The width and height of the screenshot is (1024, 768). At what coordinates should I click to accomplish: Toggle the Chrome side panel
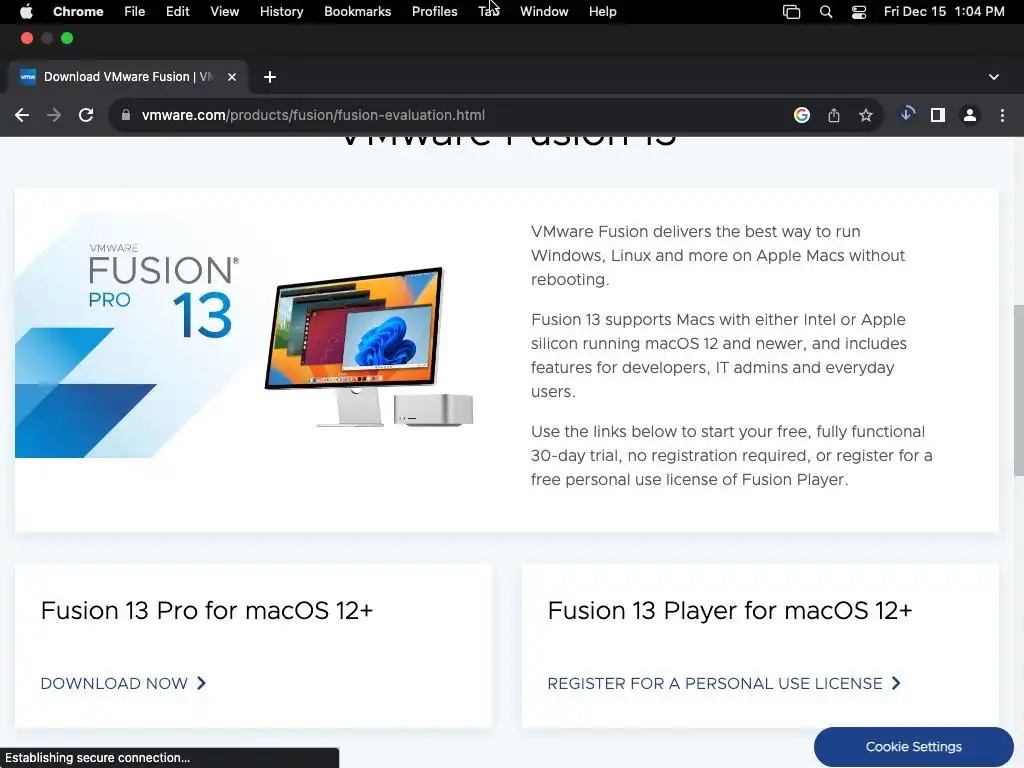(x=938, y=115)
